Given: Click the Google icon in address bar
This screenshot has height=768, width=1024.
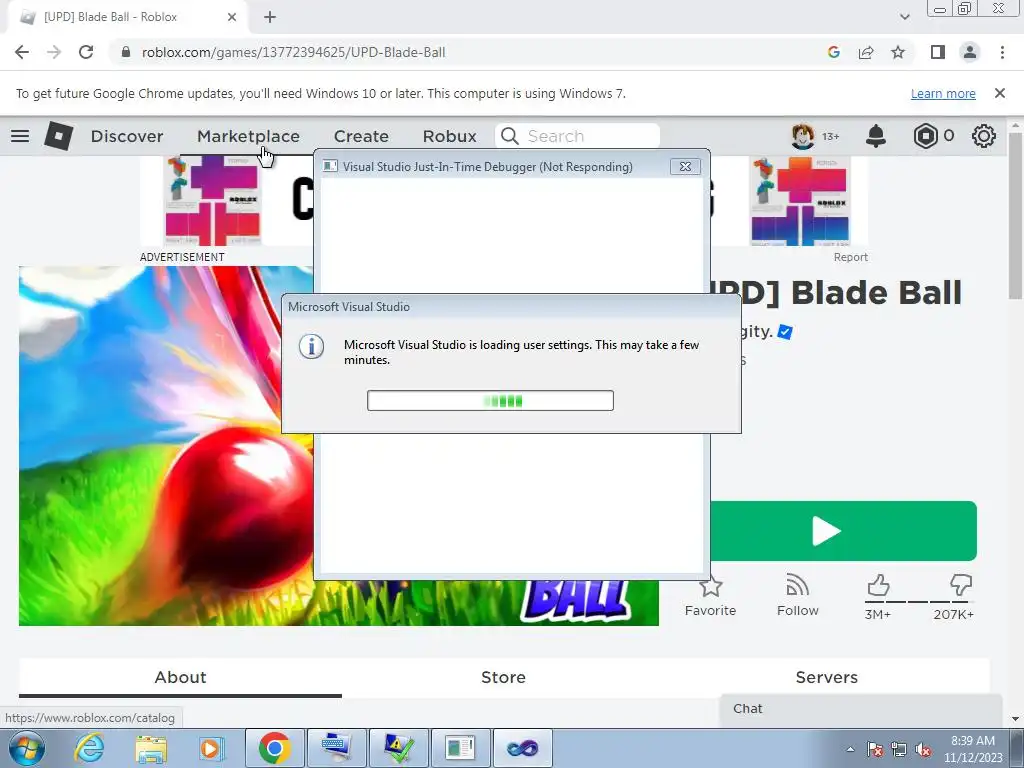Looking at the screenshot, I should pos(833,52).
